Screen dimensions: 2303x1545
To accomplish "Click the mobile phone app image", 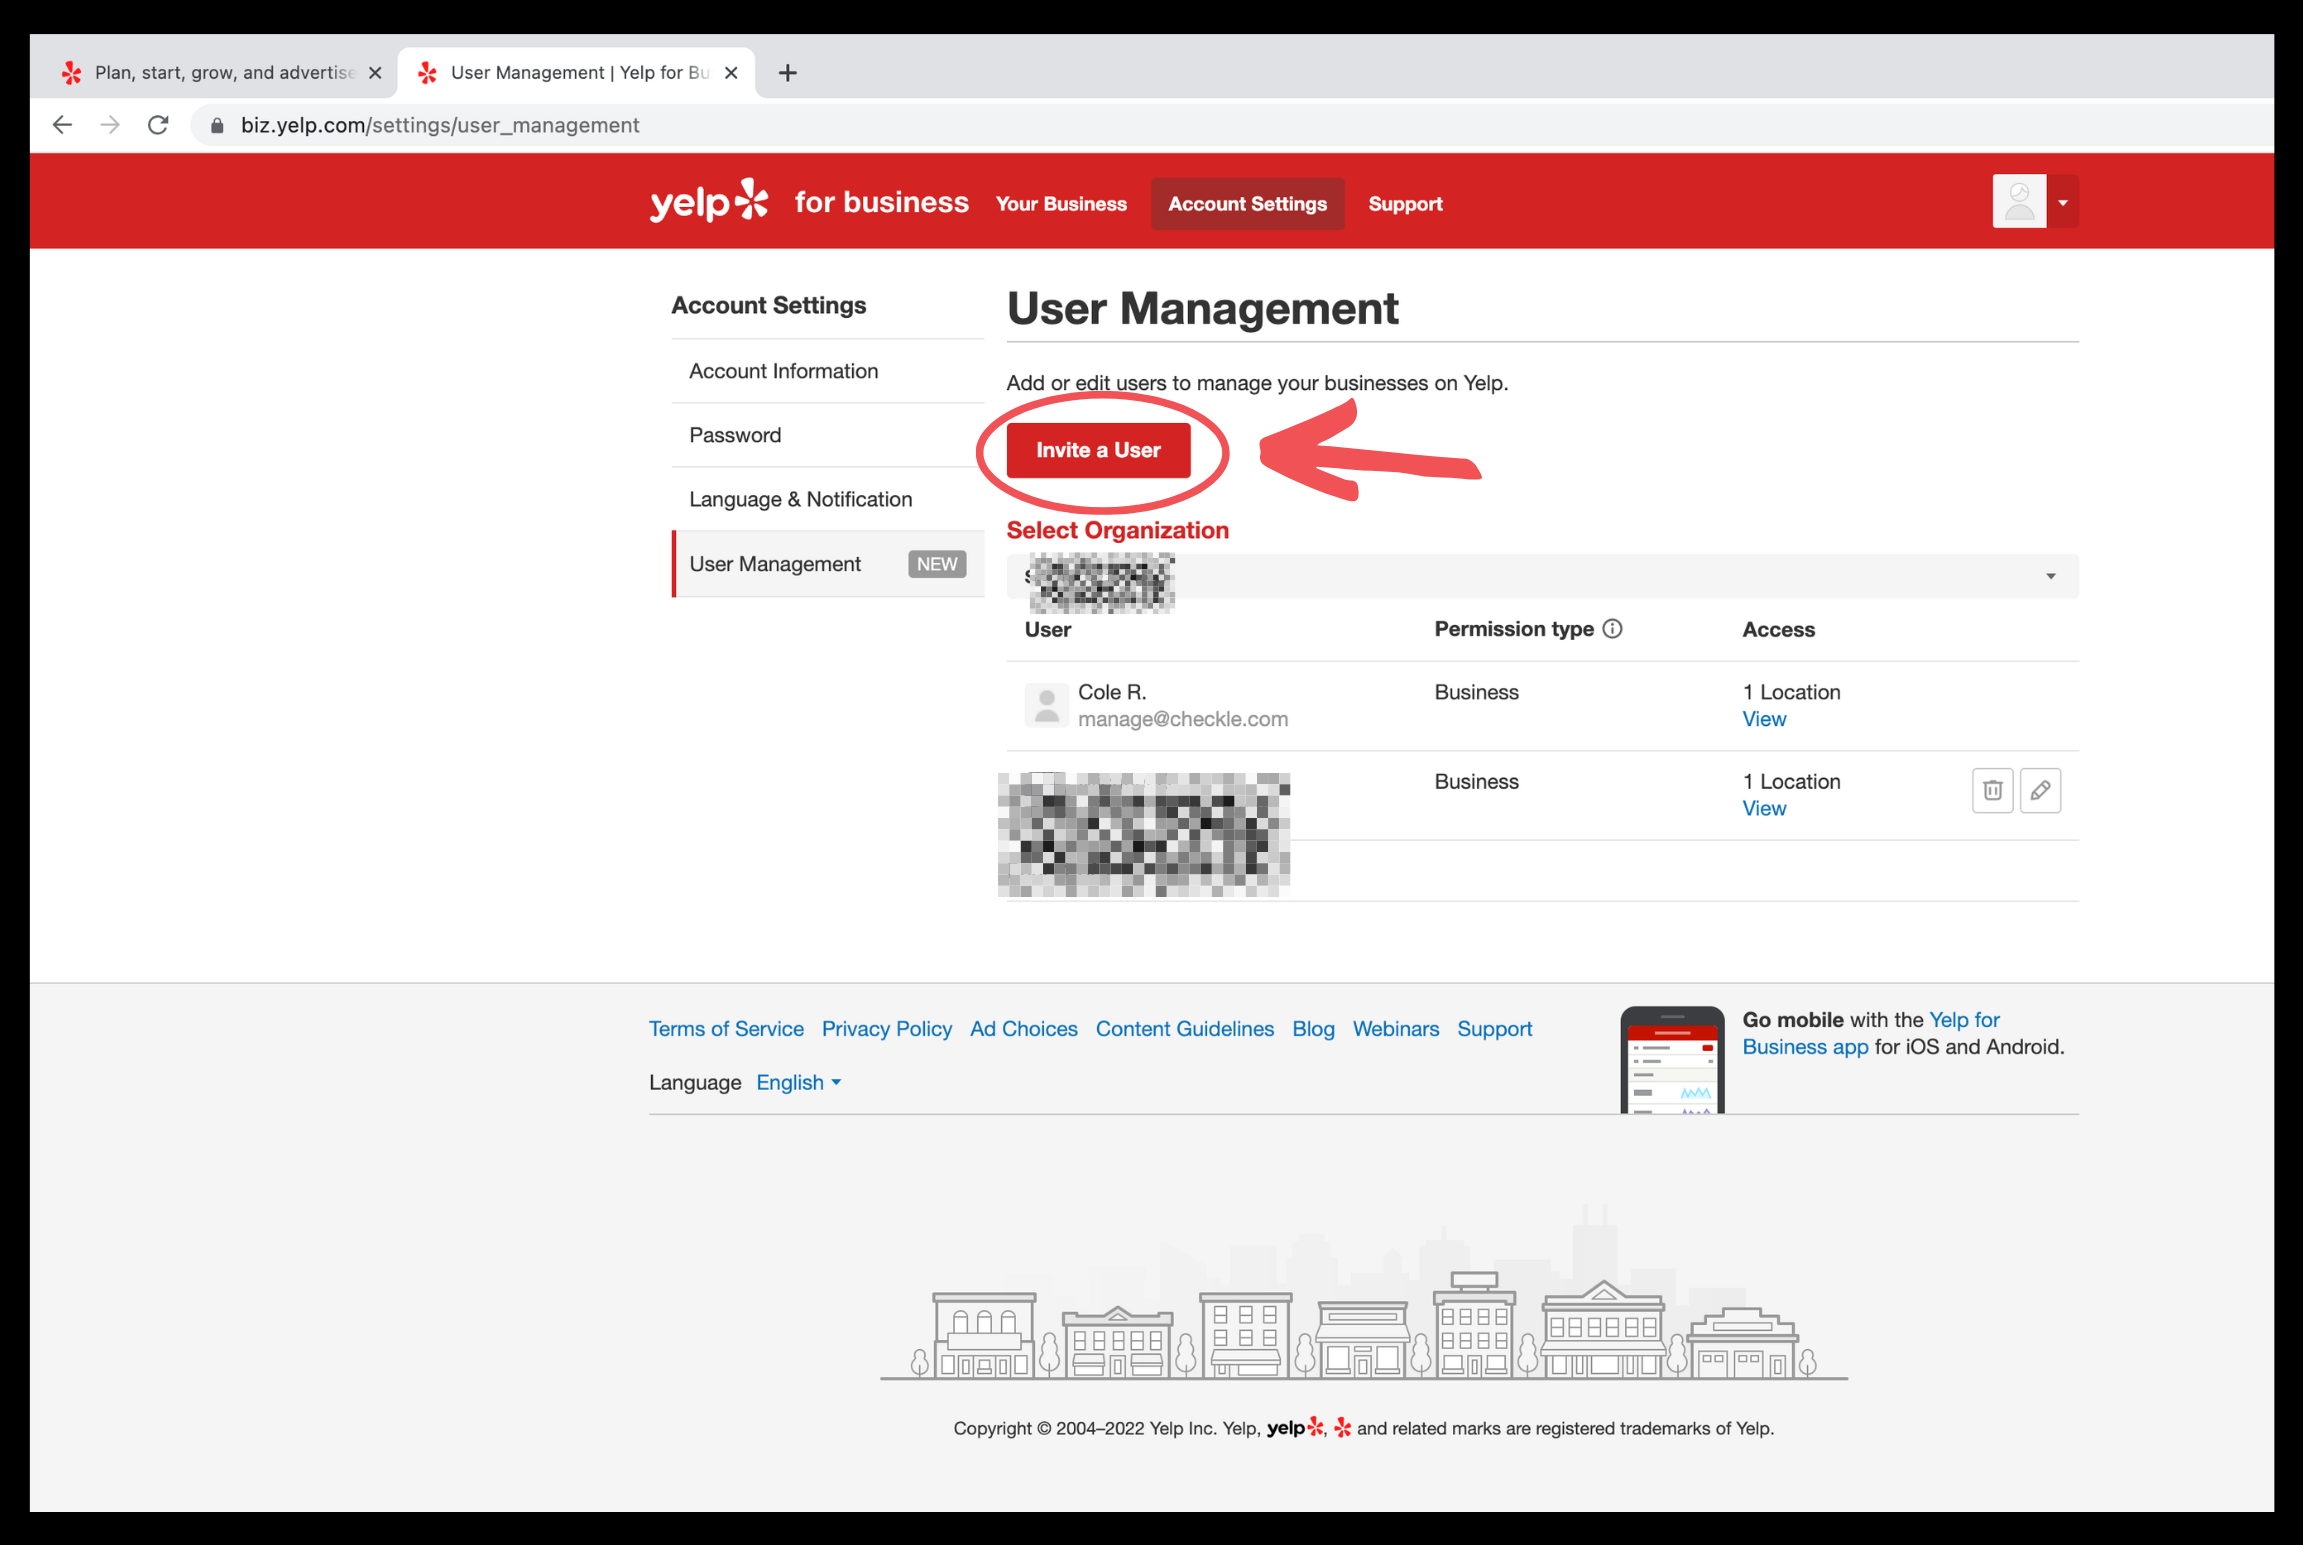I will pos(1672,1060).
